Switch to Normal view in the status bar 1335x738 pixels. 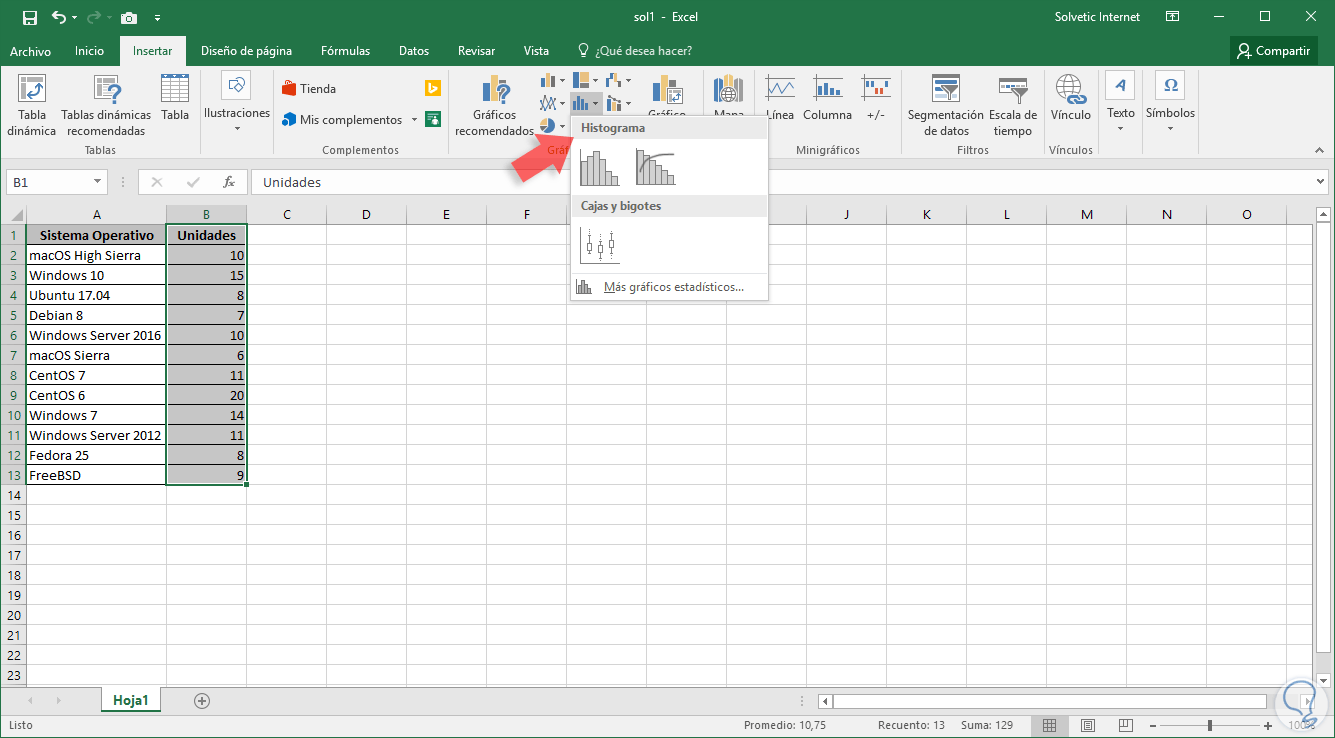tap(1049, 725)
